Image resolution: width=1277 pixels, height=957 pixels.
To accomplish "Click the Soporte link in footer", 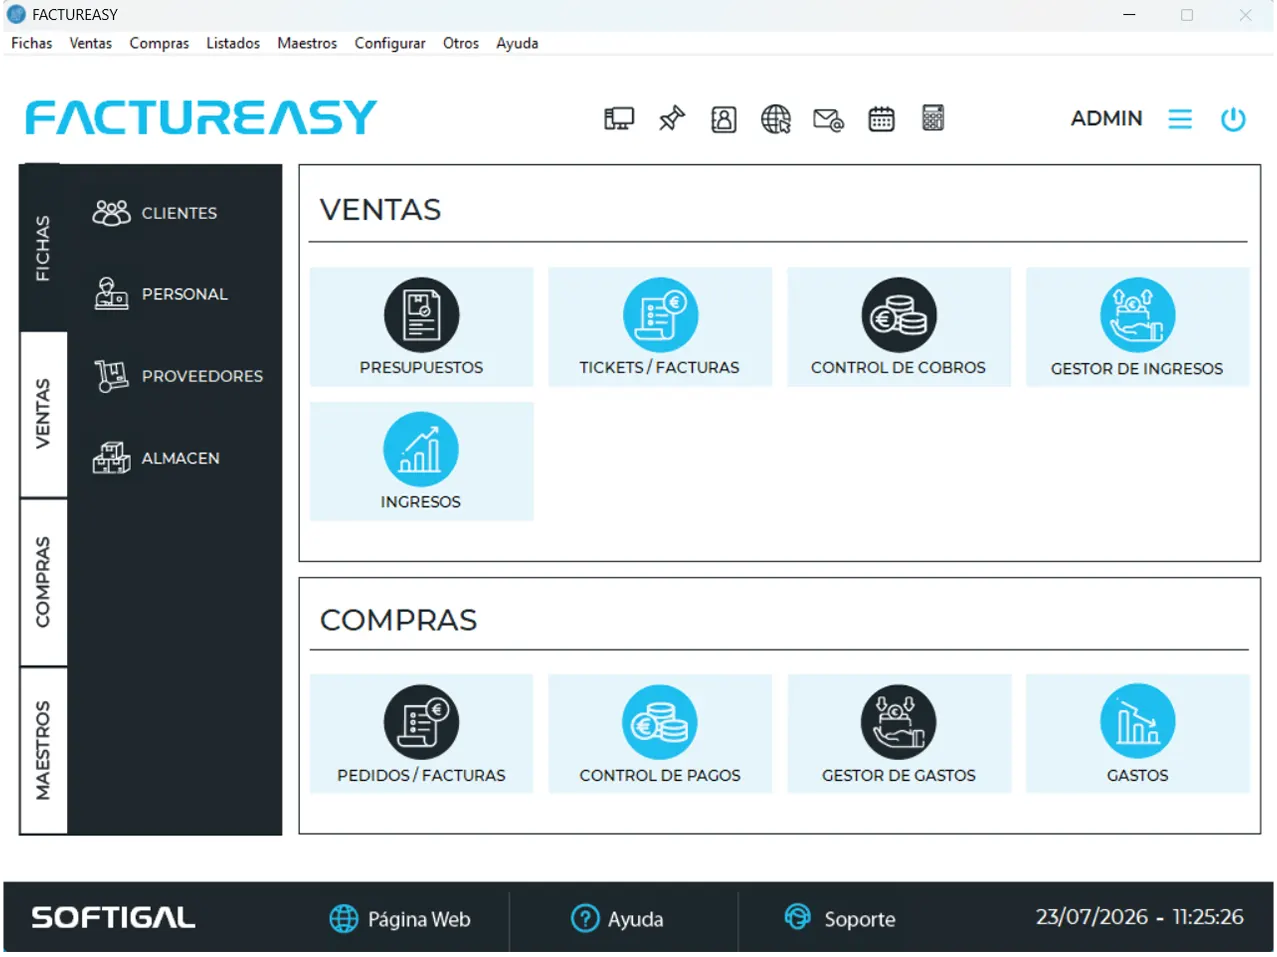I will 840,918.
